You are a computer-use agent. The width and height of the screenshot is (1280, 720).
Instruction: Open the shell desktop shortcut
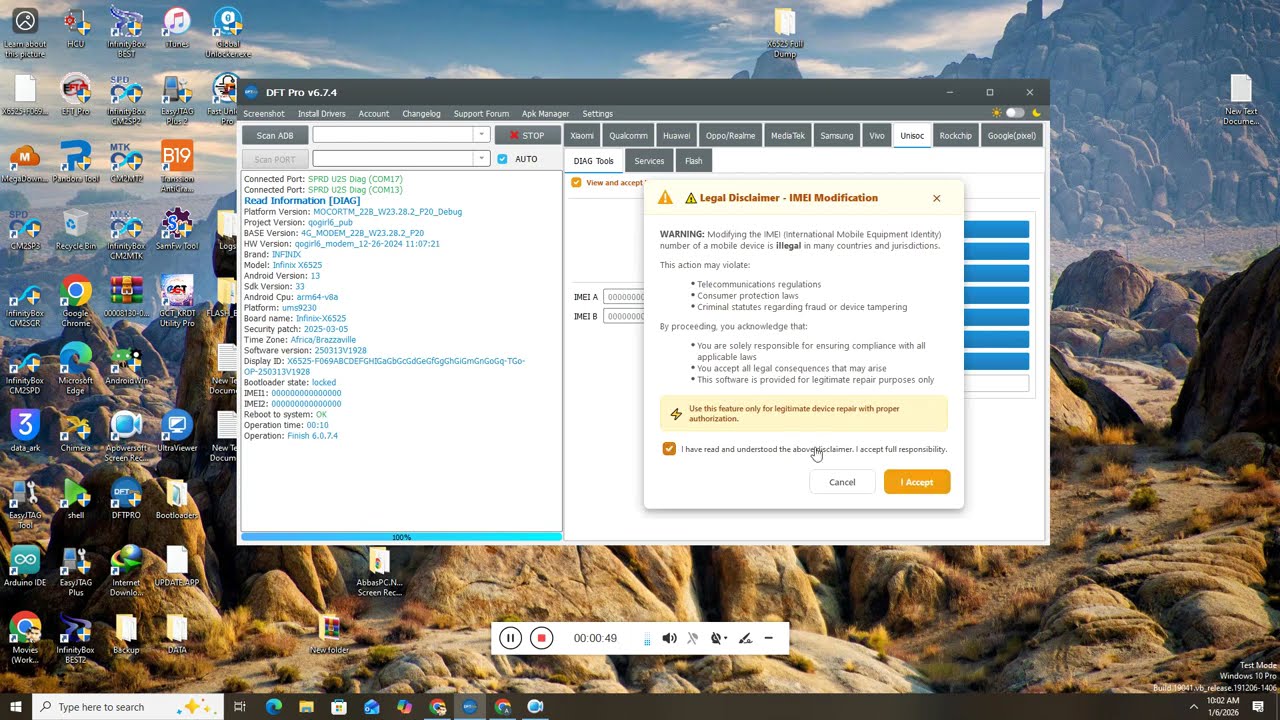tap(75, 498)
